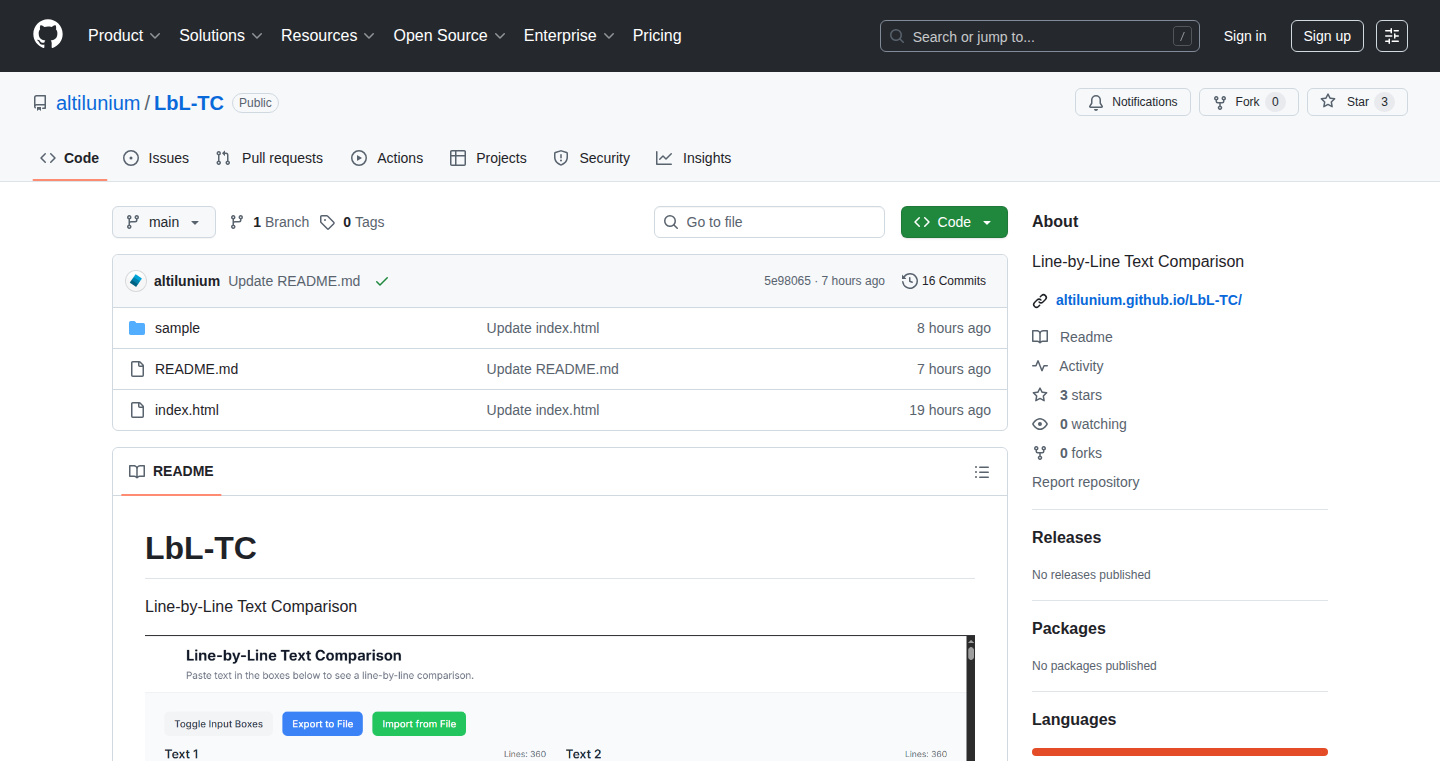The height and width of the screenshot is (761, 1440).
Task: Select the README tab in the file viewer
Action: 171,472
